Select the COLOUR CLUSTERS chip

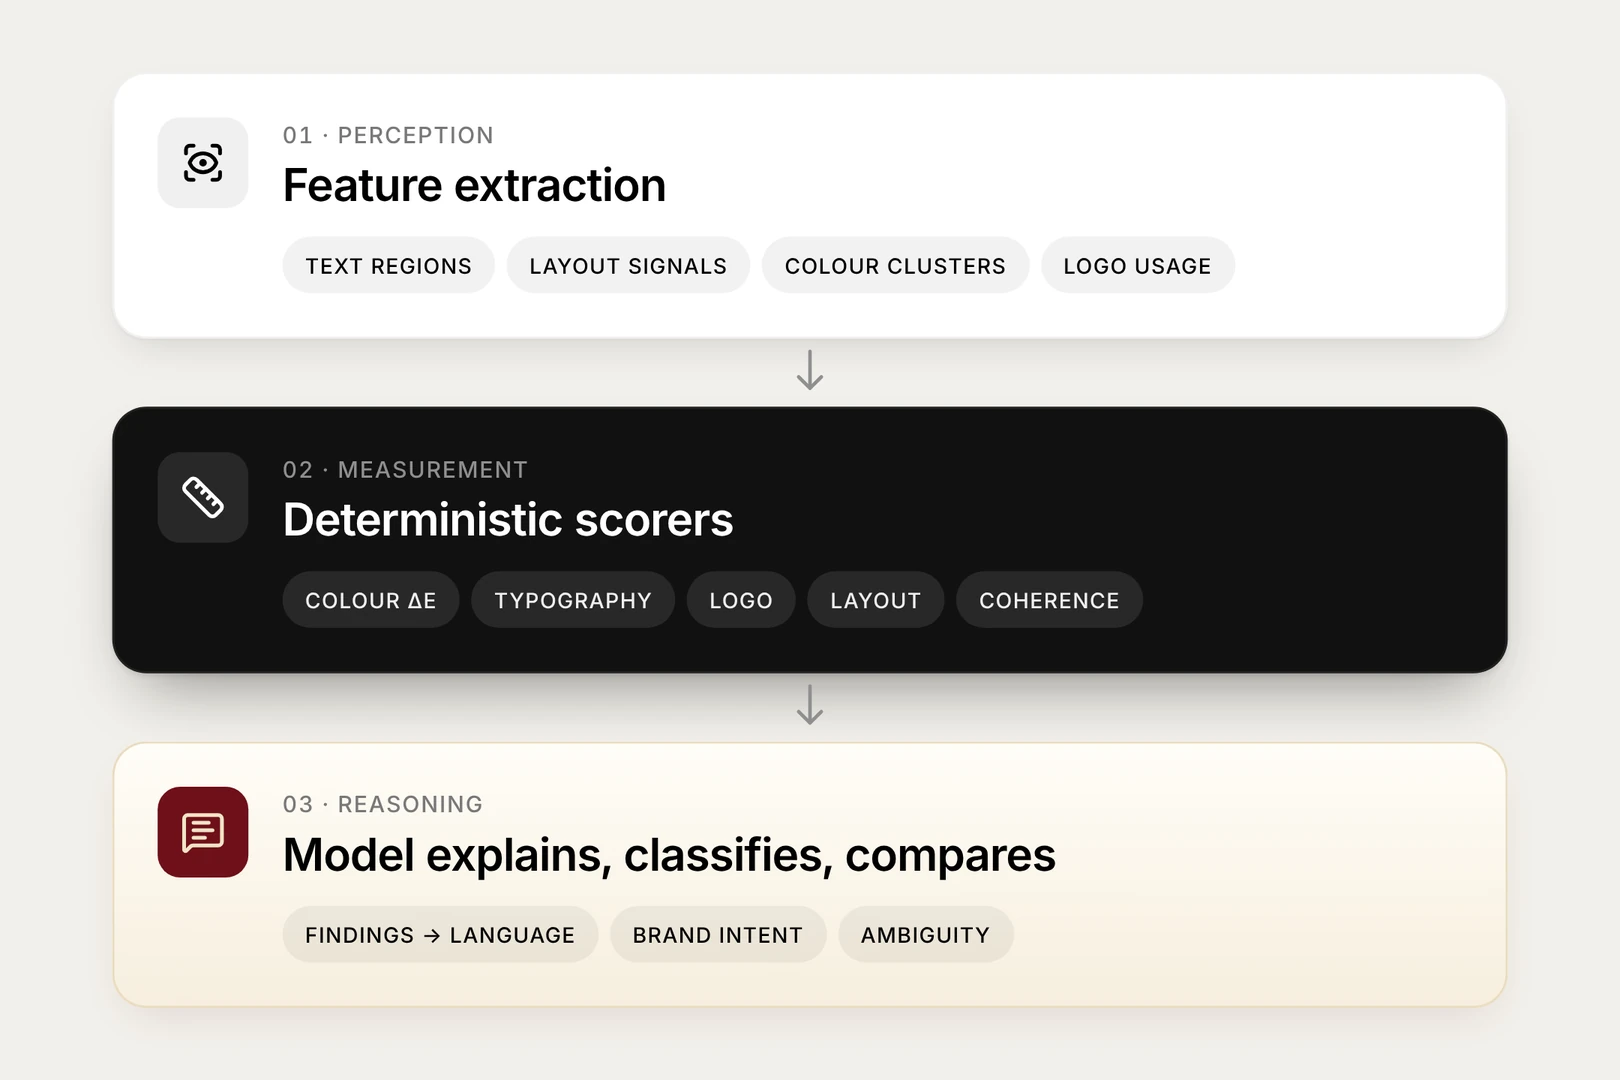coord(895,265)
